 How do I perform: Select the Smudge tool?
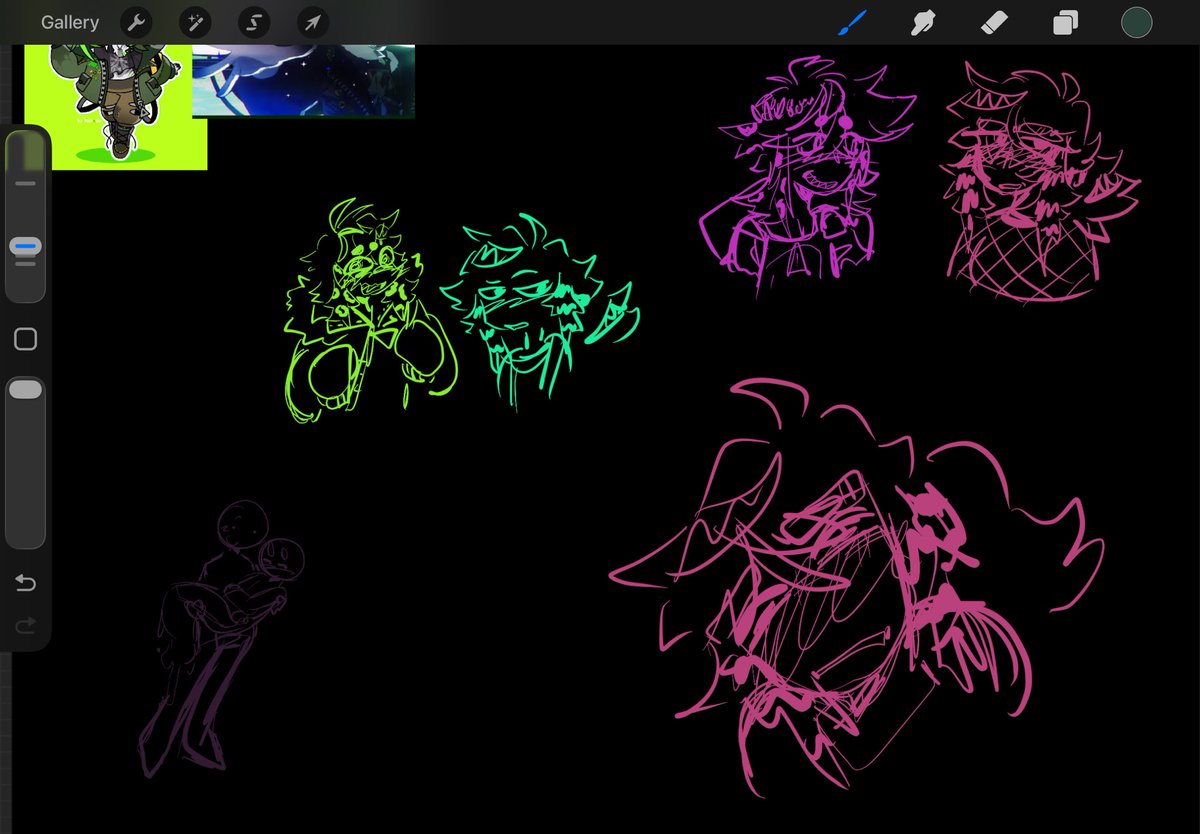tap(923, 22)
